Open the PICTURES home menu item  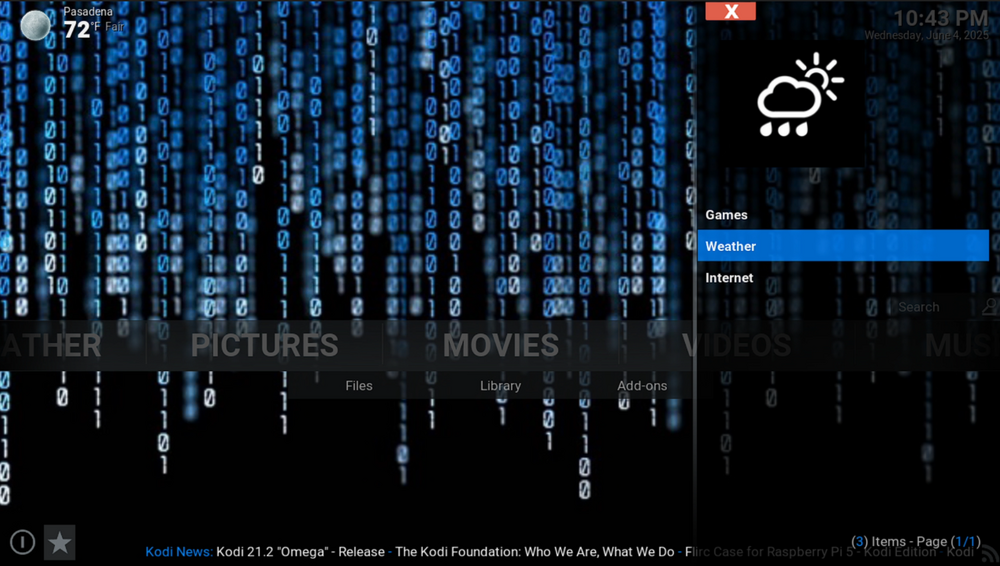pos(264,345)
